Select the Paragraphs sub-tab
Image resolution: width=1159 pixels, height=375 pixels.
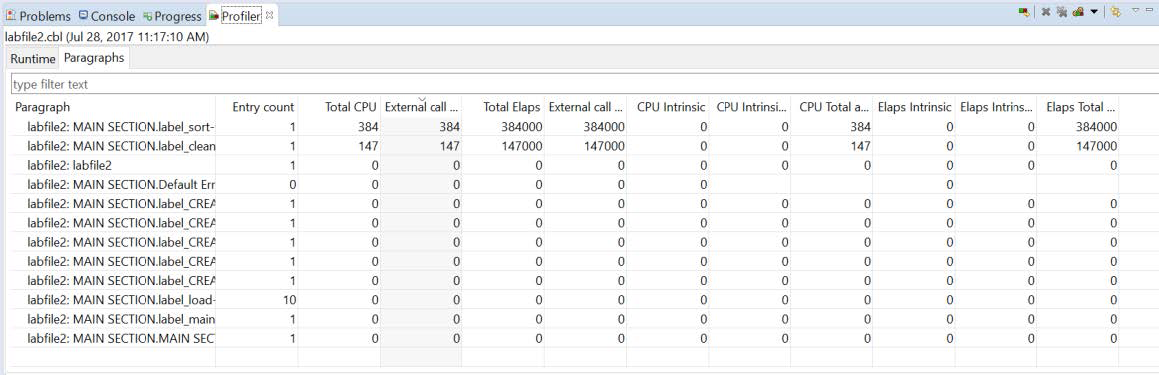(94, 58)
